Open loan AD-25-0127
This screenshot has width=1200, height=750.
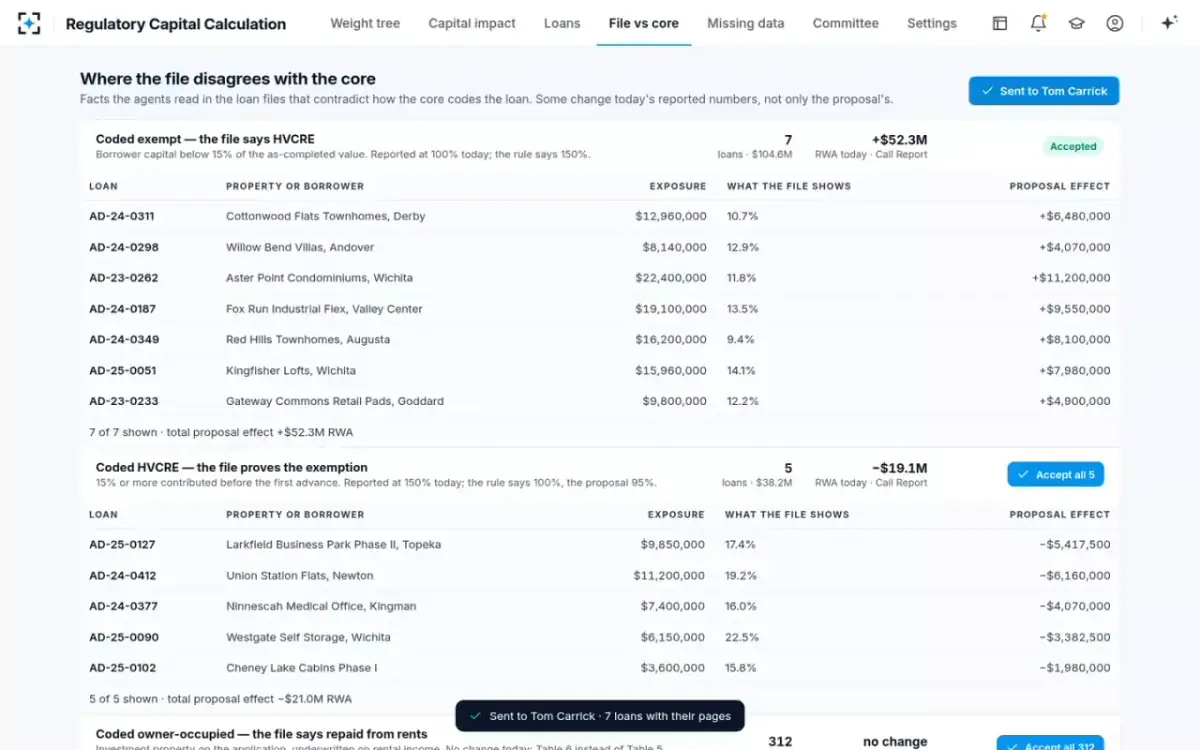tap(122, 545)
